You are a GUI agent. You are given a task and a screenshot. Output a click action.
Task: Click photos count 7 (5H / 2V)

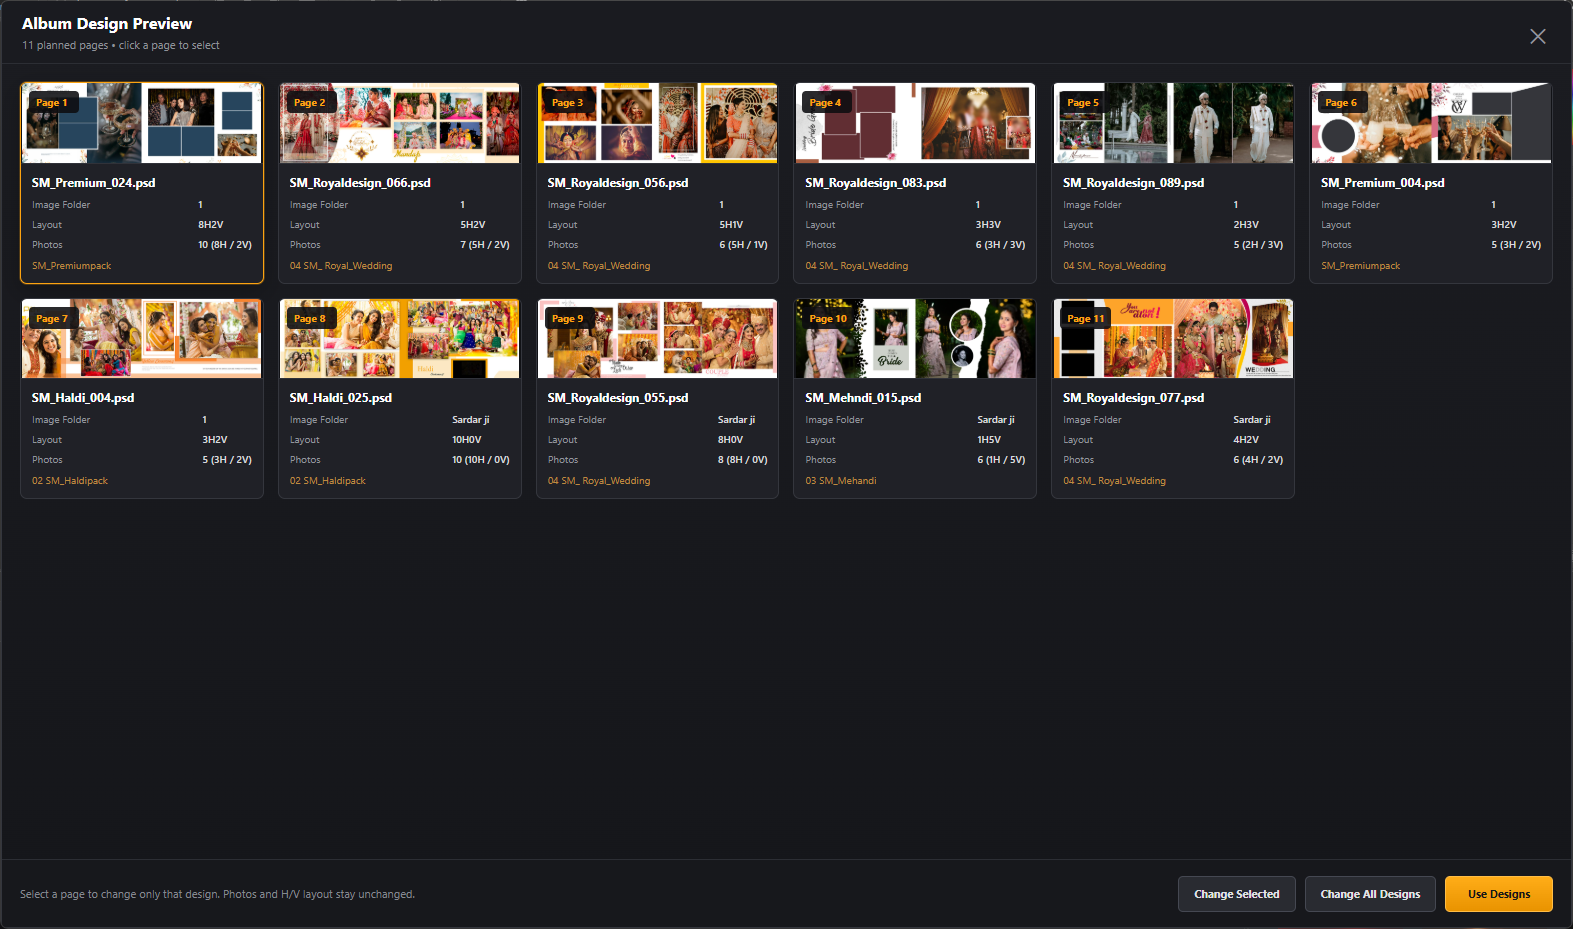485,245
